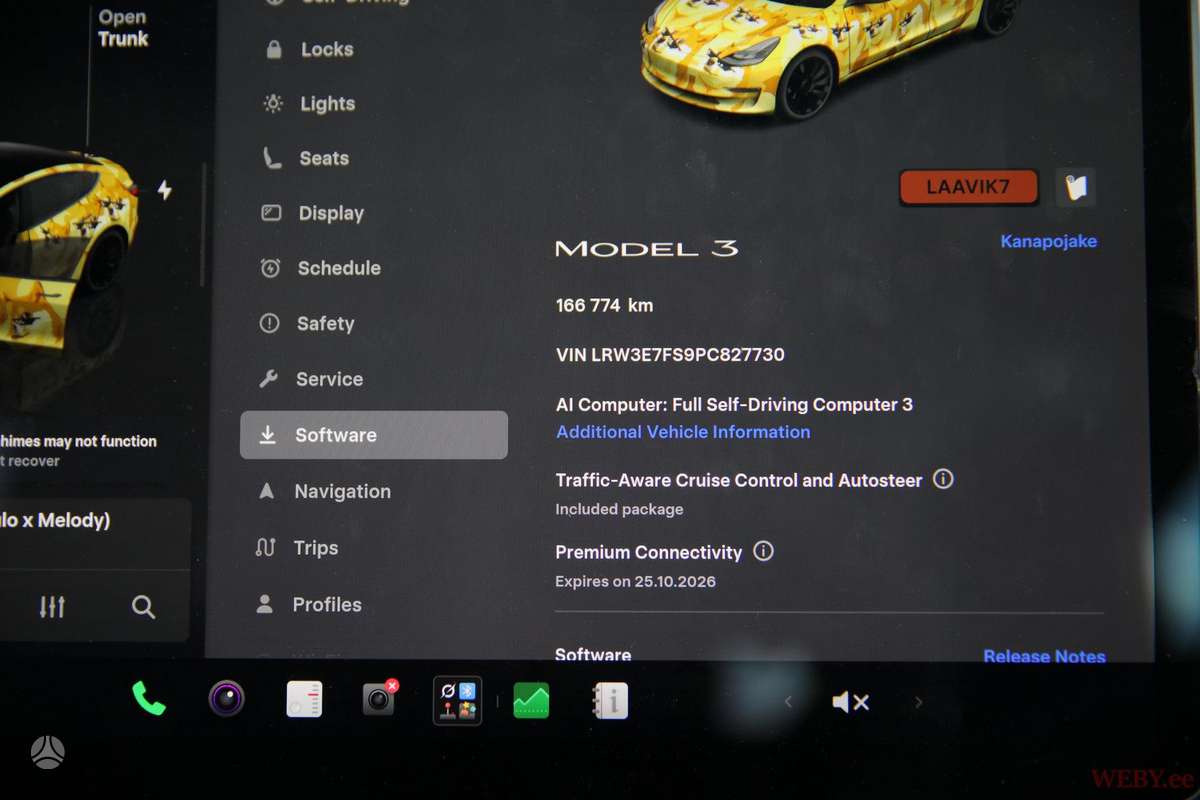Tap the Software download arrow icon
Image resolution: width=1200 pixels, height=800 pixels.
click(267, 435)
